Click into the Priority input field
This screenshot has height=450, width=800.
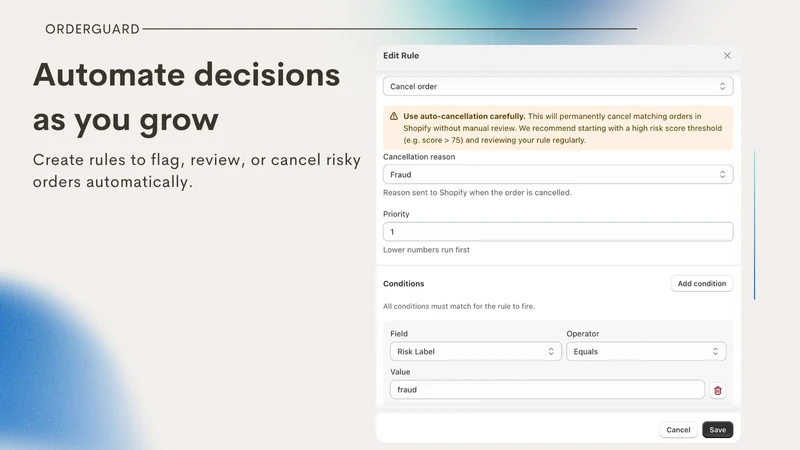pyautogui.click(x=558, y=232)
